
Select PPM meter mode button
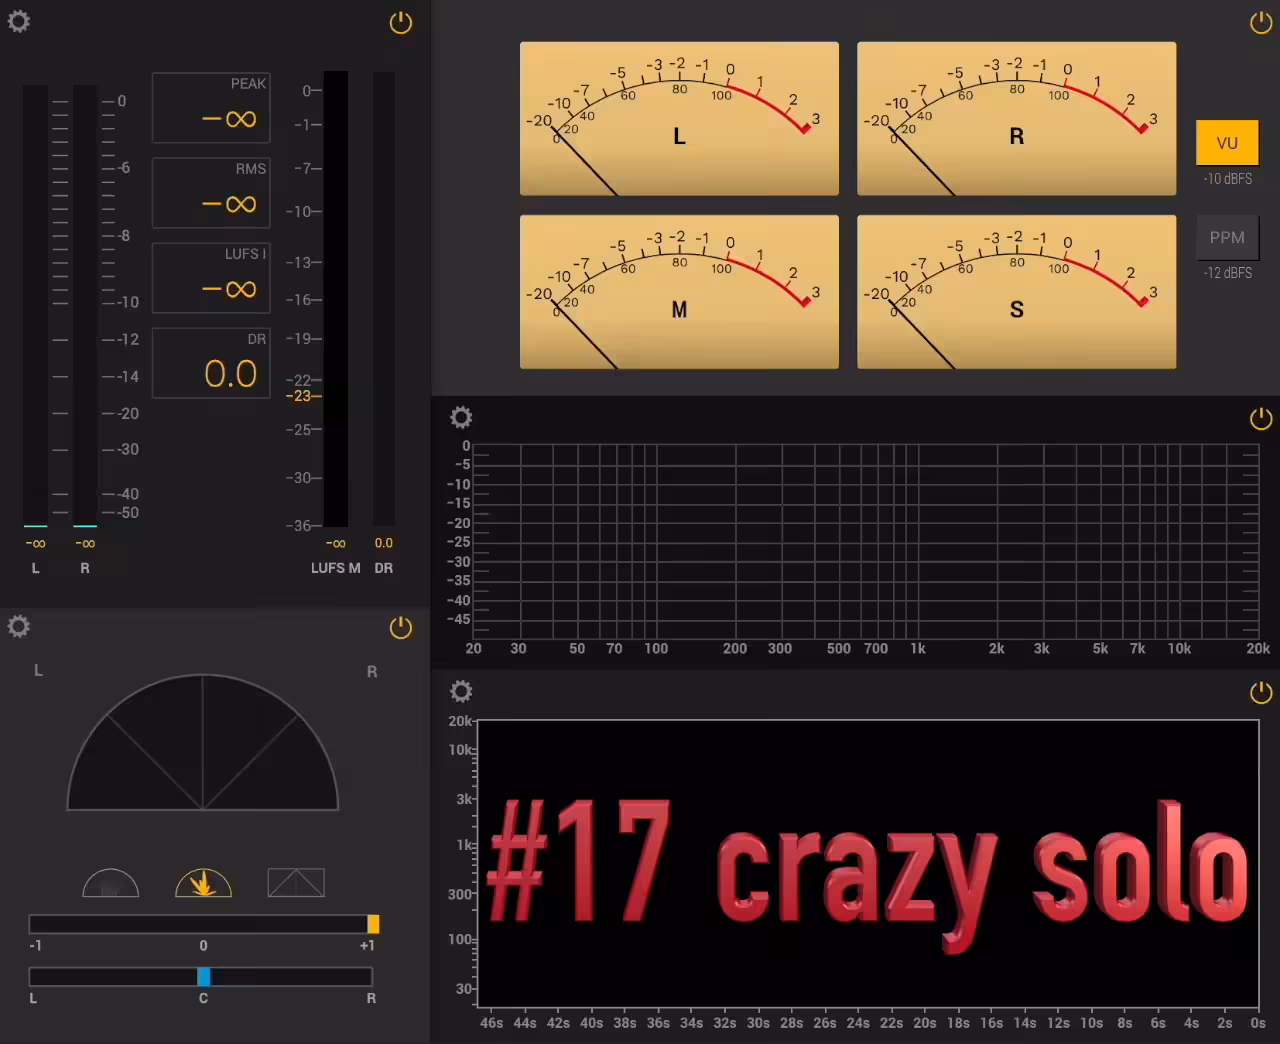[1227, 237]
